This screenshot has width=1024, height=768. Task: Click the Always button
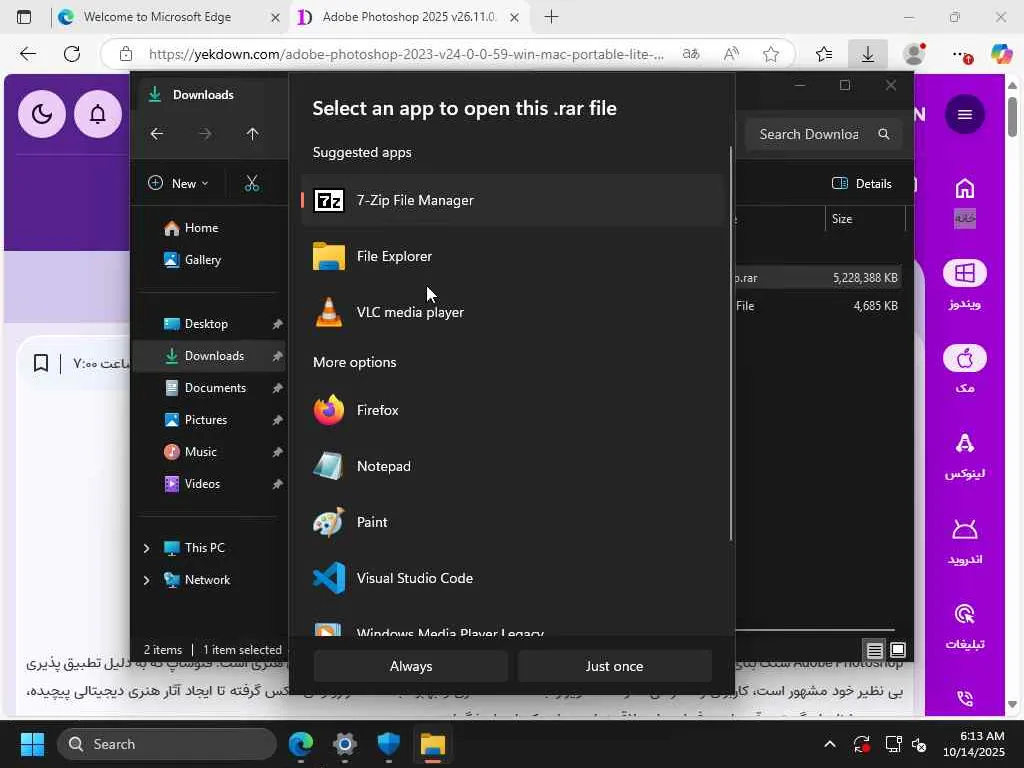pos(411,666)
